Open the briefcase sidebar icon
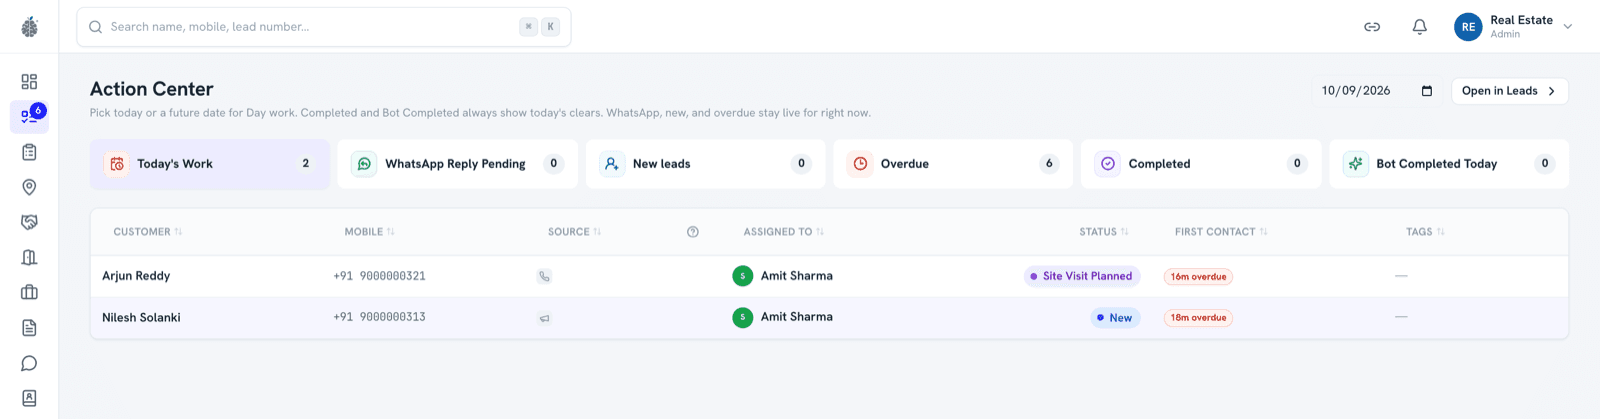Image resolution: width=1600 pixels, height=419 pixels. [29, 292]
